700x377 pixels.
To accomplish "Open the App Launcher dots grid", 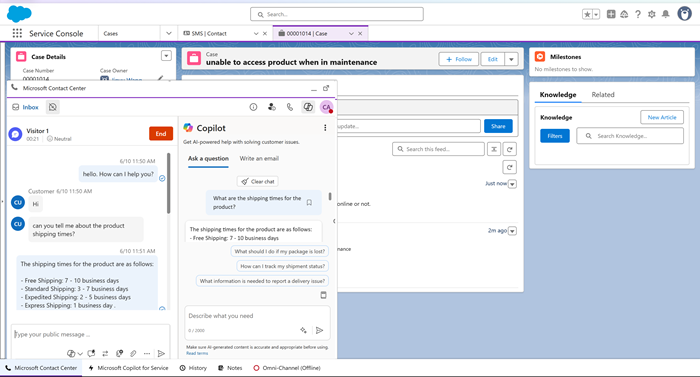I will coord(17,34).
